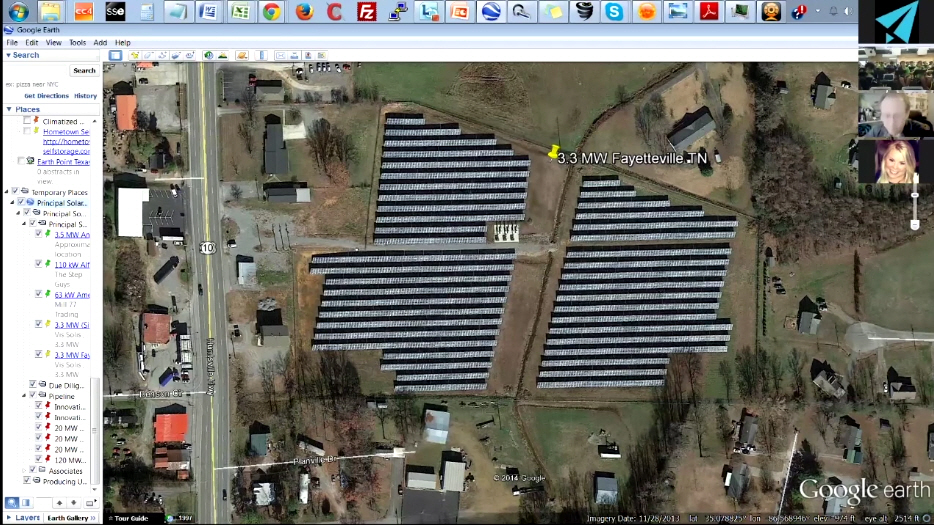
Task: Toggle sunlight across the landscape icon
Action: 222,55
